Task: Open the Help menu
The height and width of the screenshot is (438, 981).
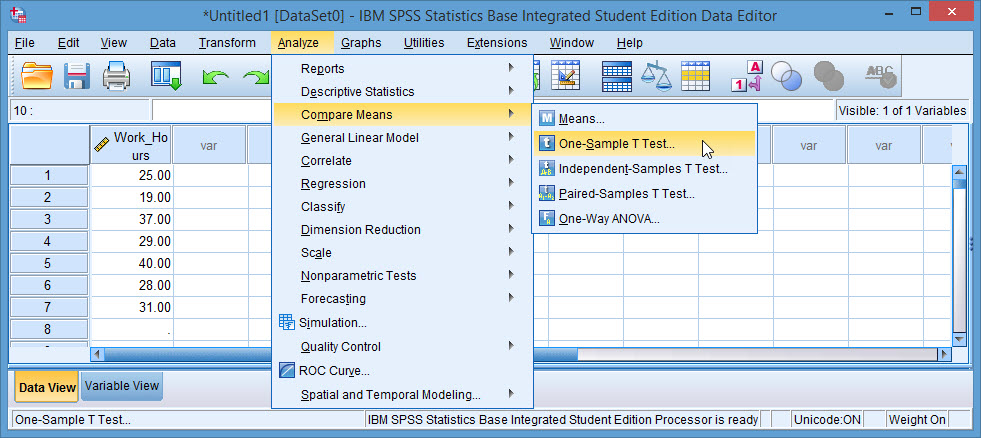Action: (x=629, y=43)
